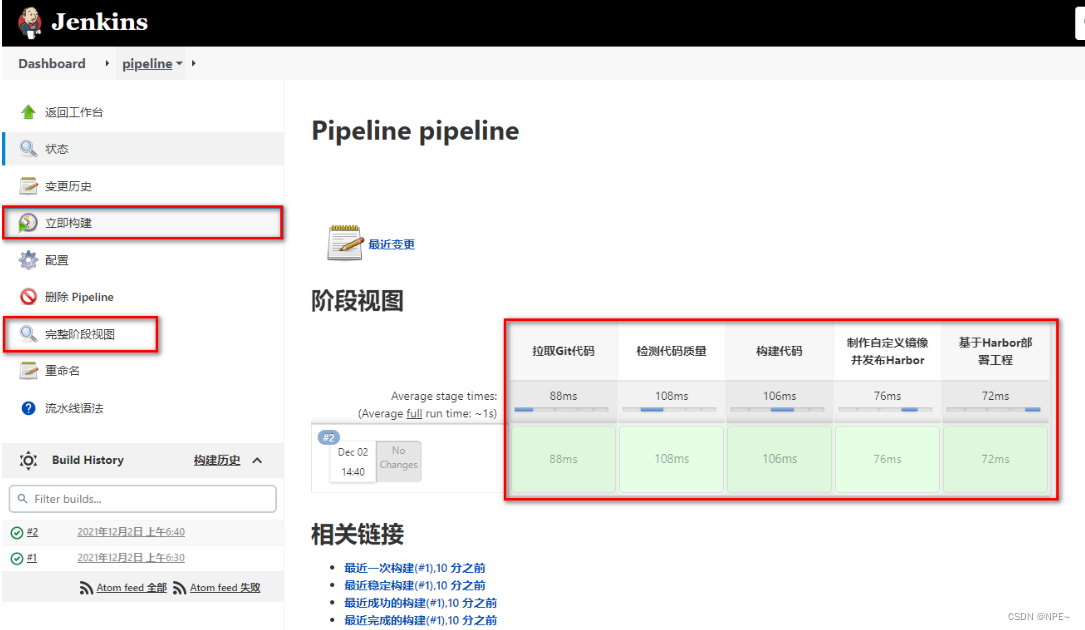Expand the breadcrumb arrow after pipeline
The image size is (1085, 630).
(x=194, y=64)
